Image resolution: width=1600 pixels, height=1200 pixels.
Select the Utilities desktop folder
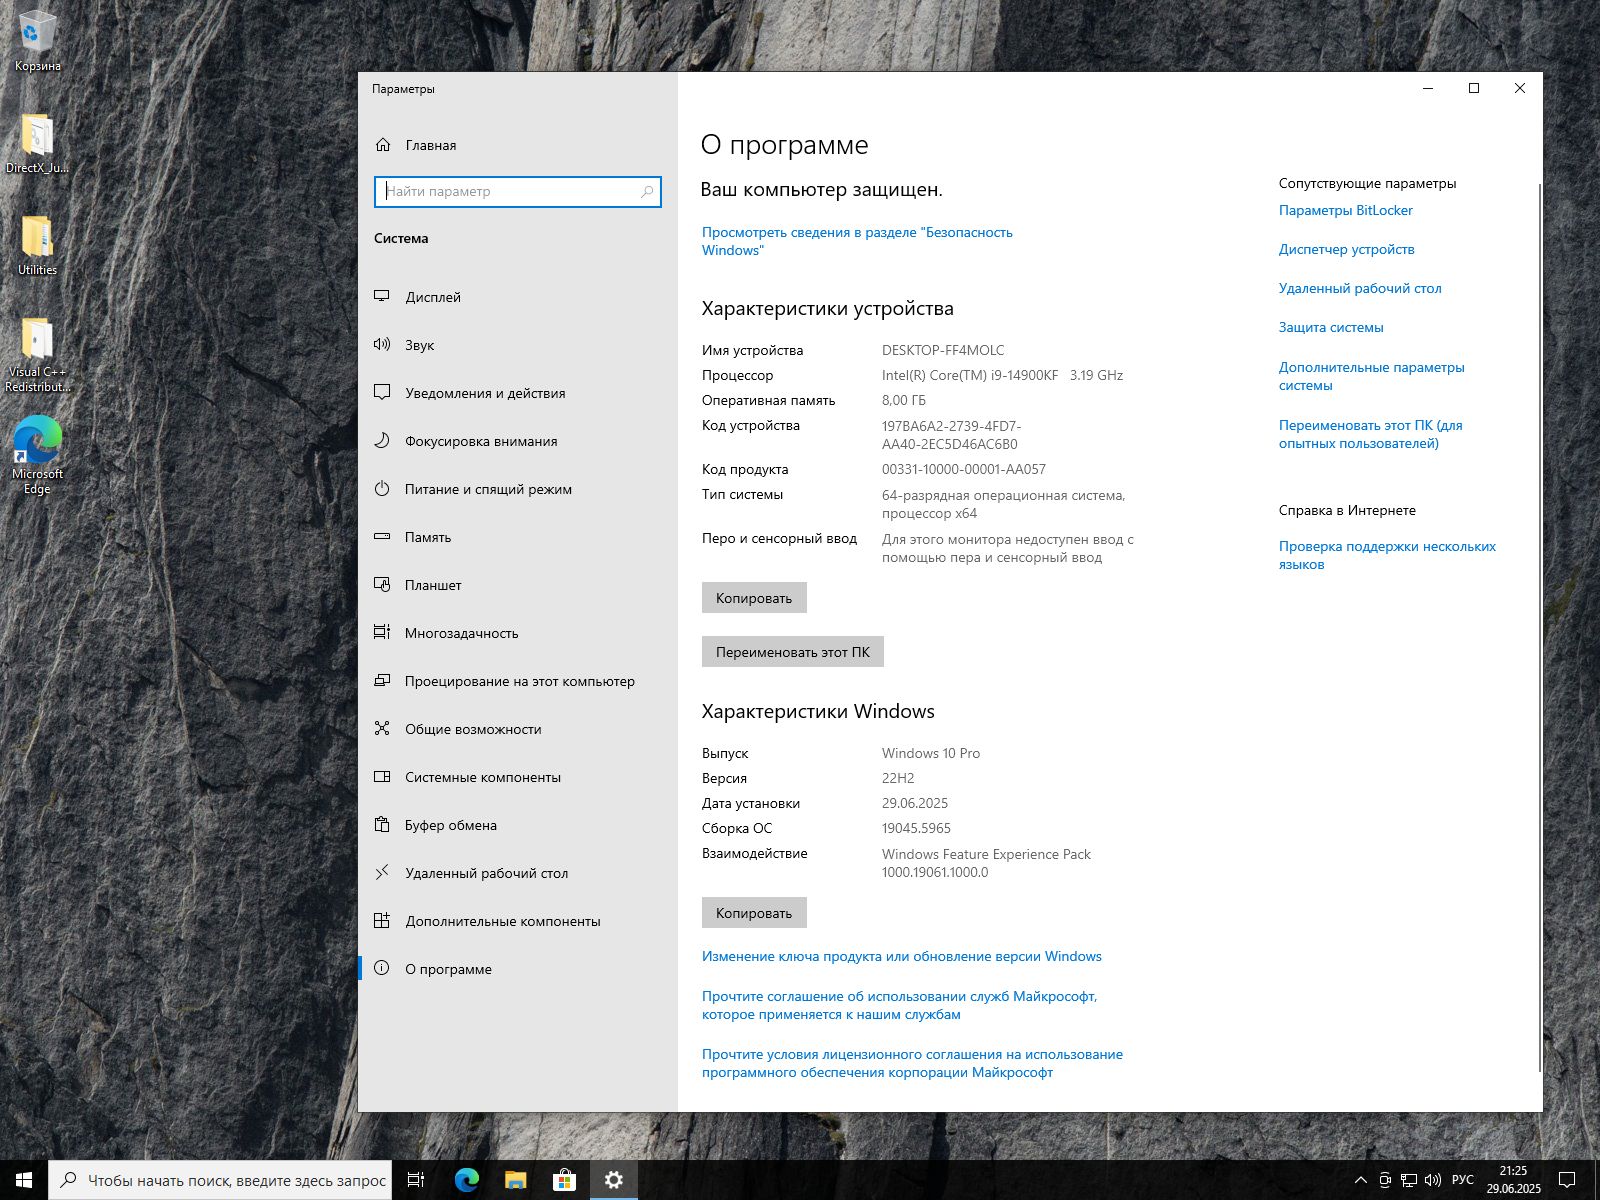[x=37, y=245]
